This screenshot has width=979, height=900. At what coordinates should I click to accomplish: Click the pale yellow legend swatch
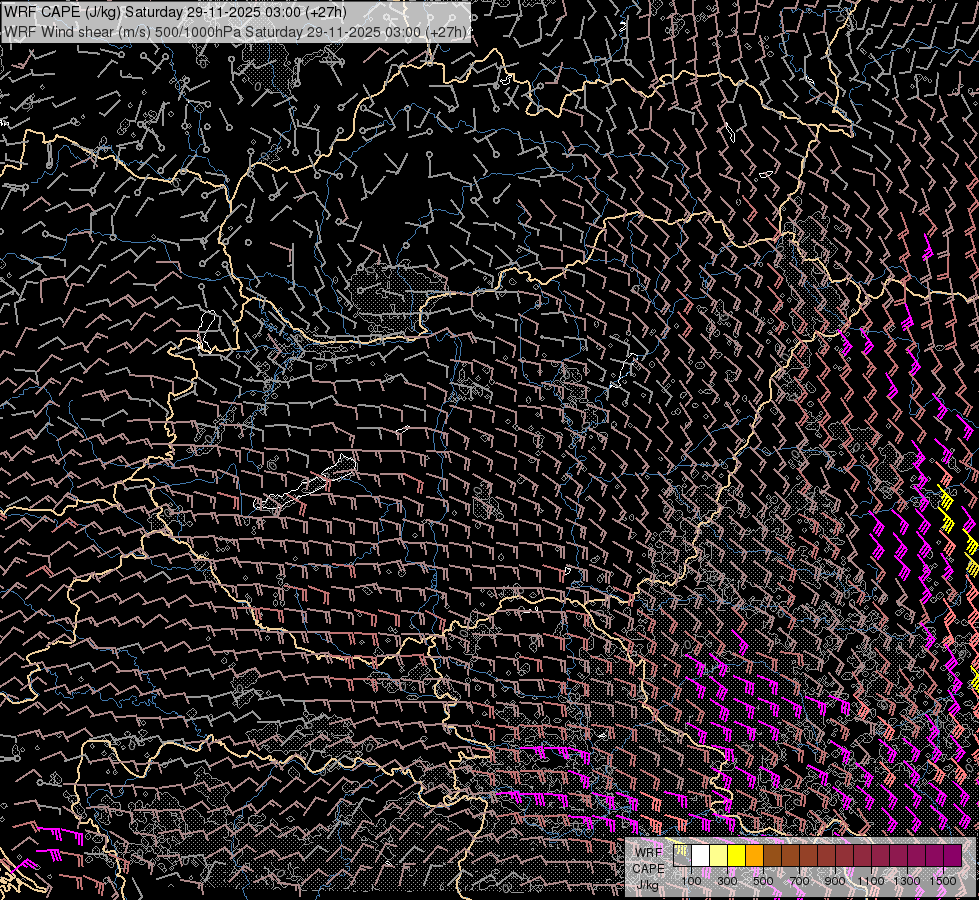click(x=719, y=856)
